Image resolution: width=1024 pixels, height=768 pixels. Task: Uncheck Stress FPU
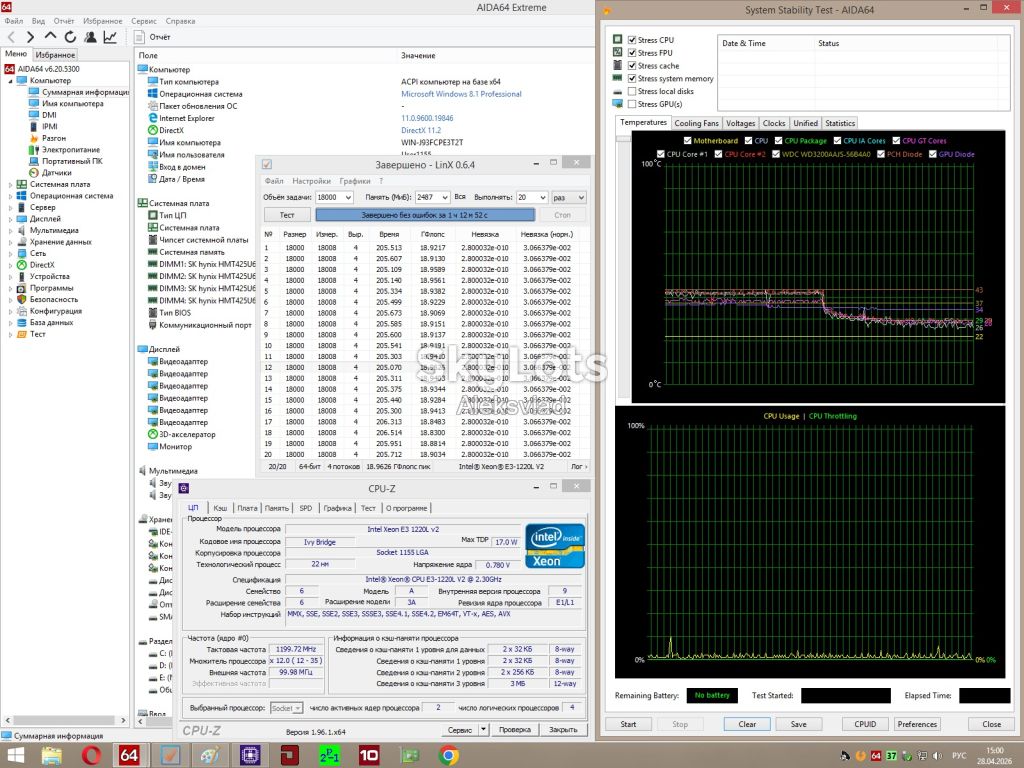pyautogui.click(x=632, y=53)
